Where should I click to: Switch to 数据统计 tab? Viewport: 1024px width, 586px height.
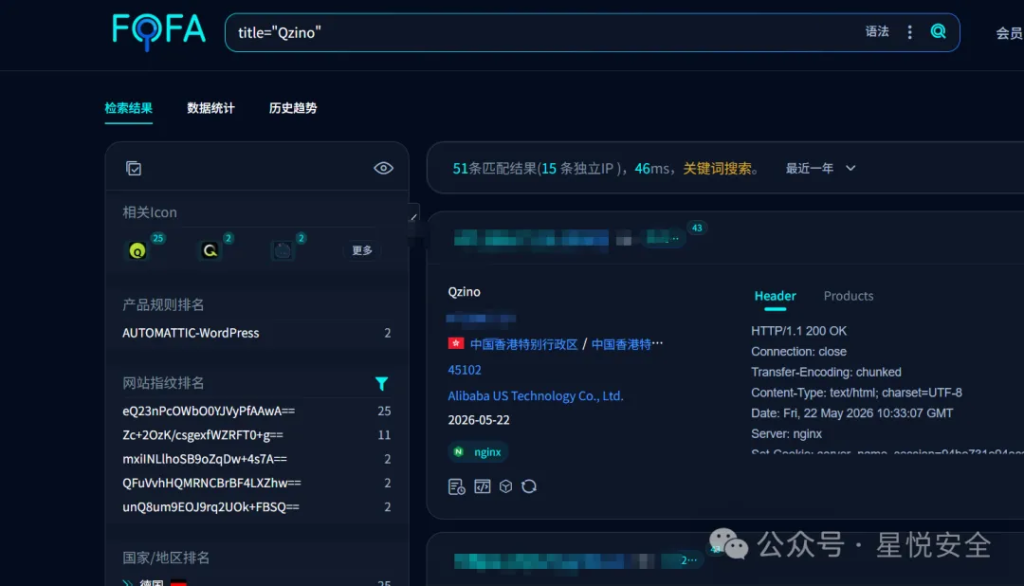tap(210, 108)
